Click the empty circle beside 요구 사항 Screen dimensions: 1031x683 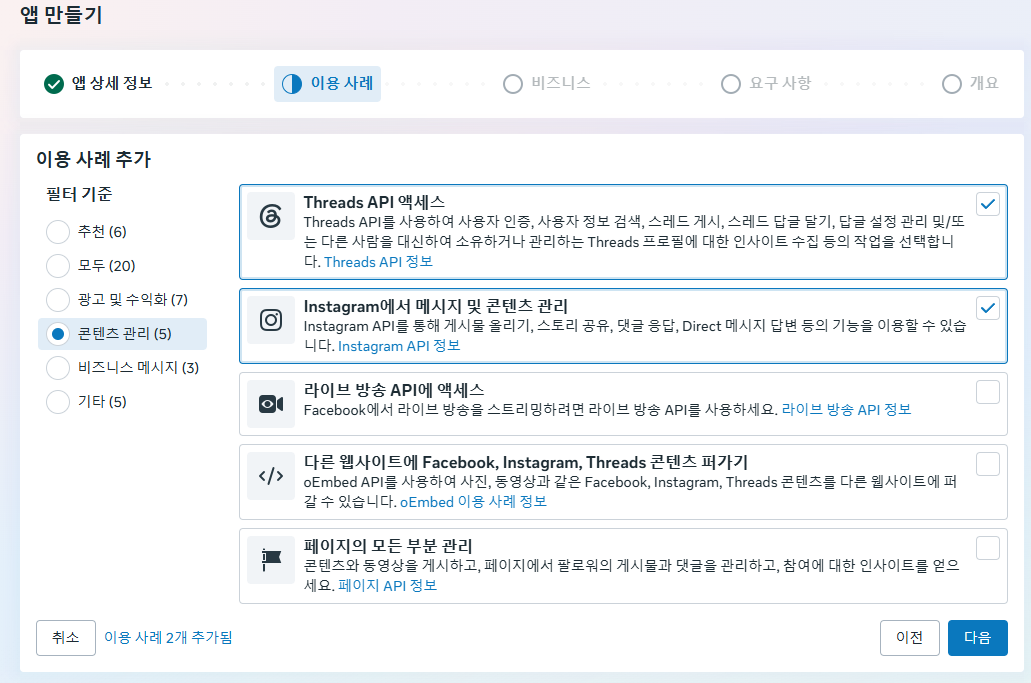(731, 84)
